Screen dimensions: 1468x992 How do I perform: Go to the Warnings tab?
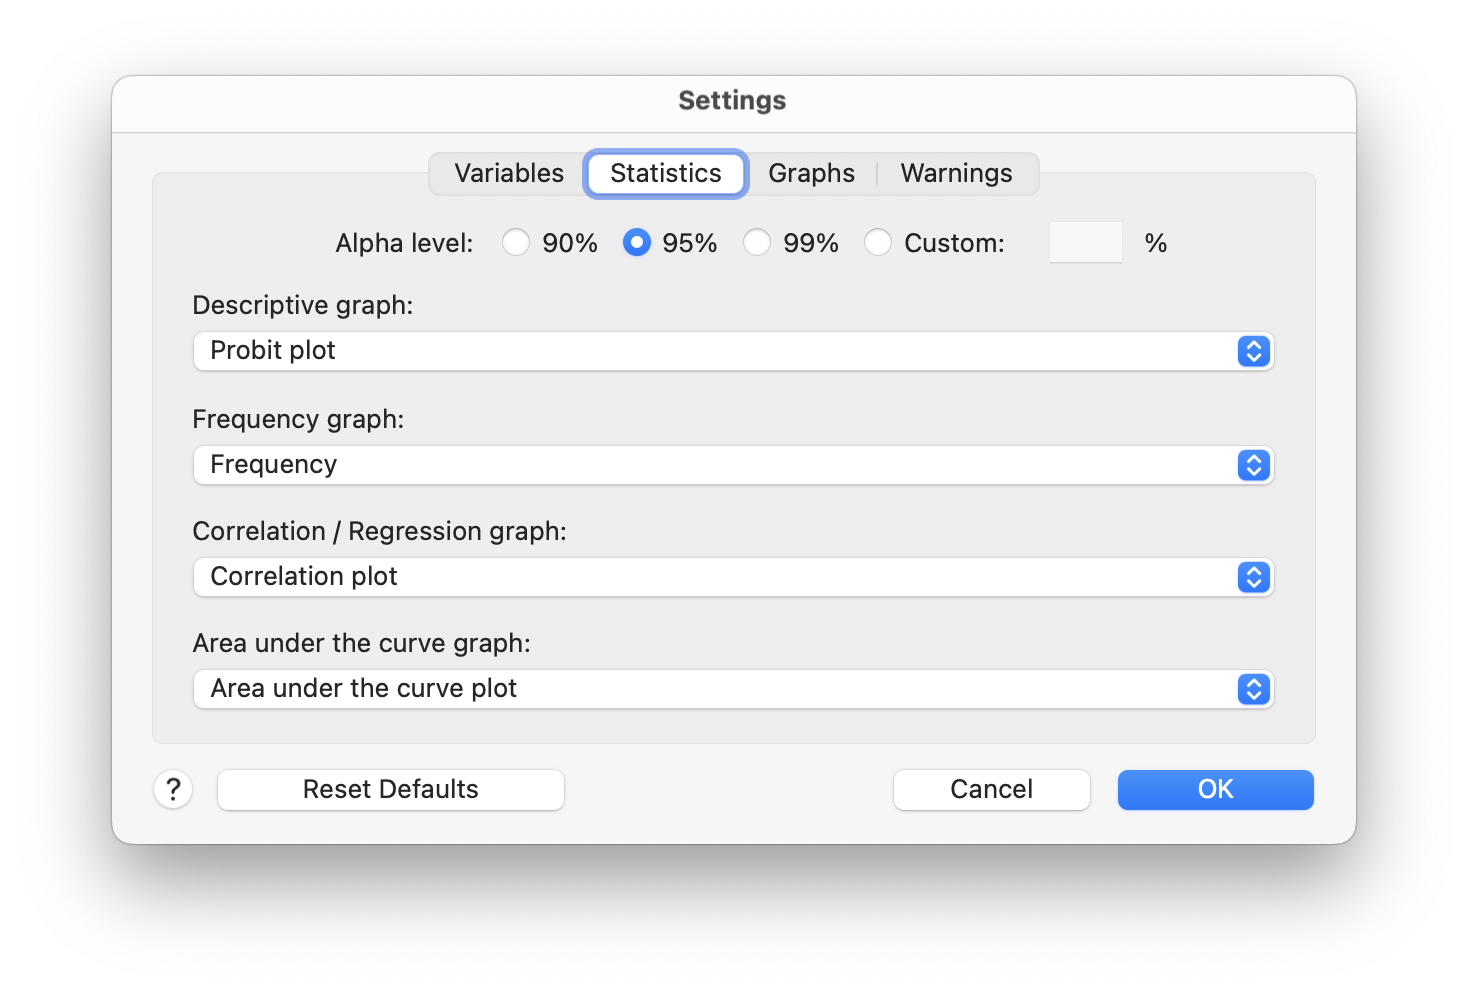click(x=956, y=174)
